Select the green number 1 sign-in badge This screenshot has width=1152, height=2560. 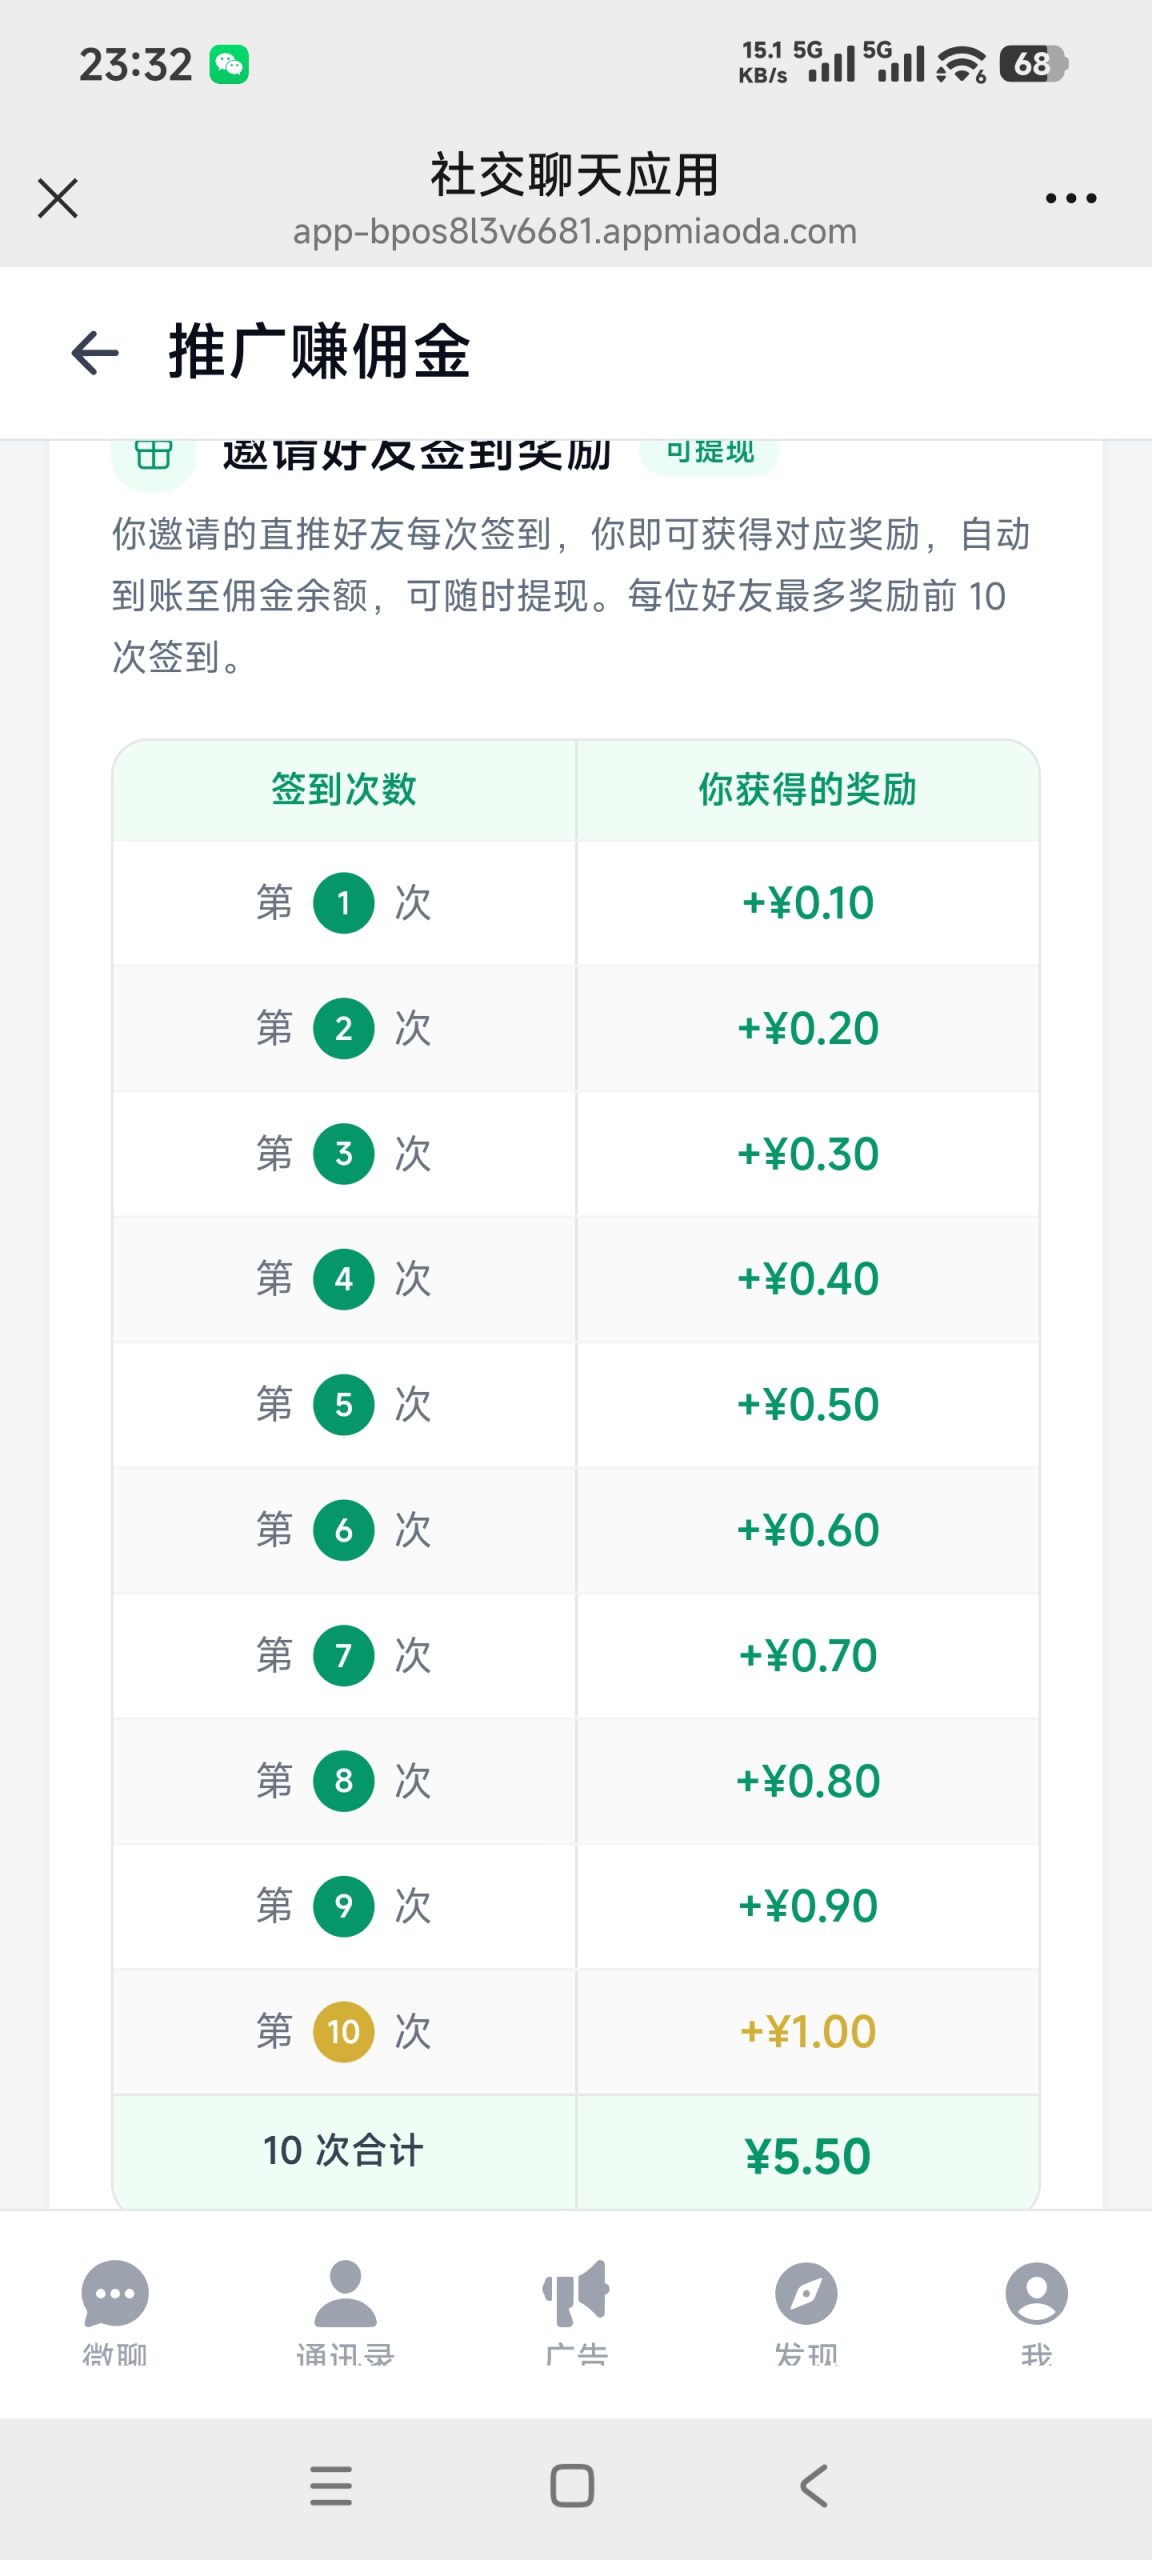344,903
